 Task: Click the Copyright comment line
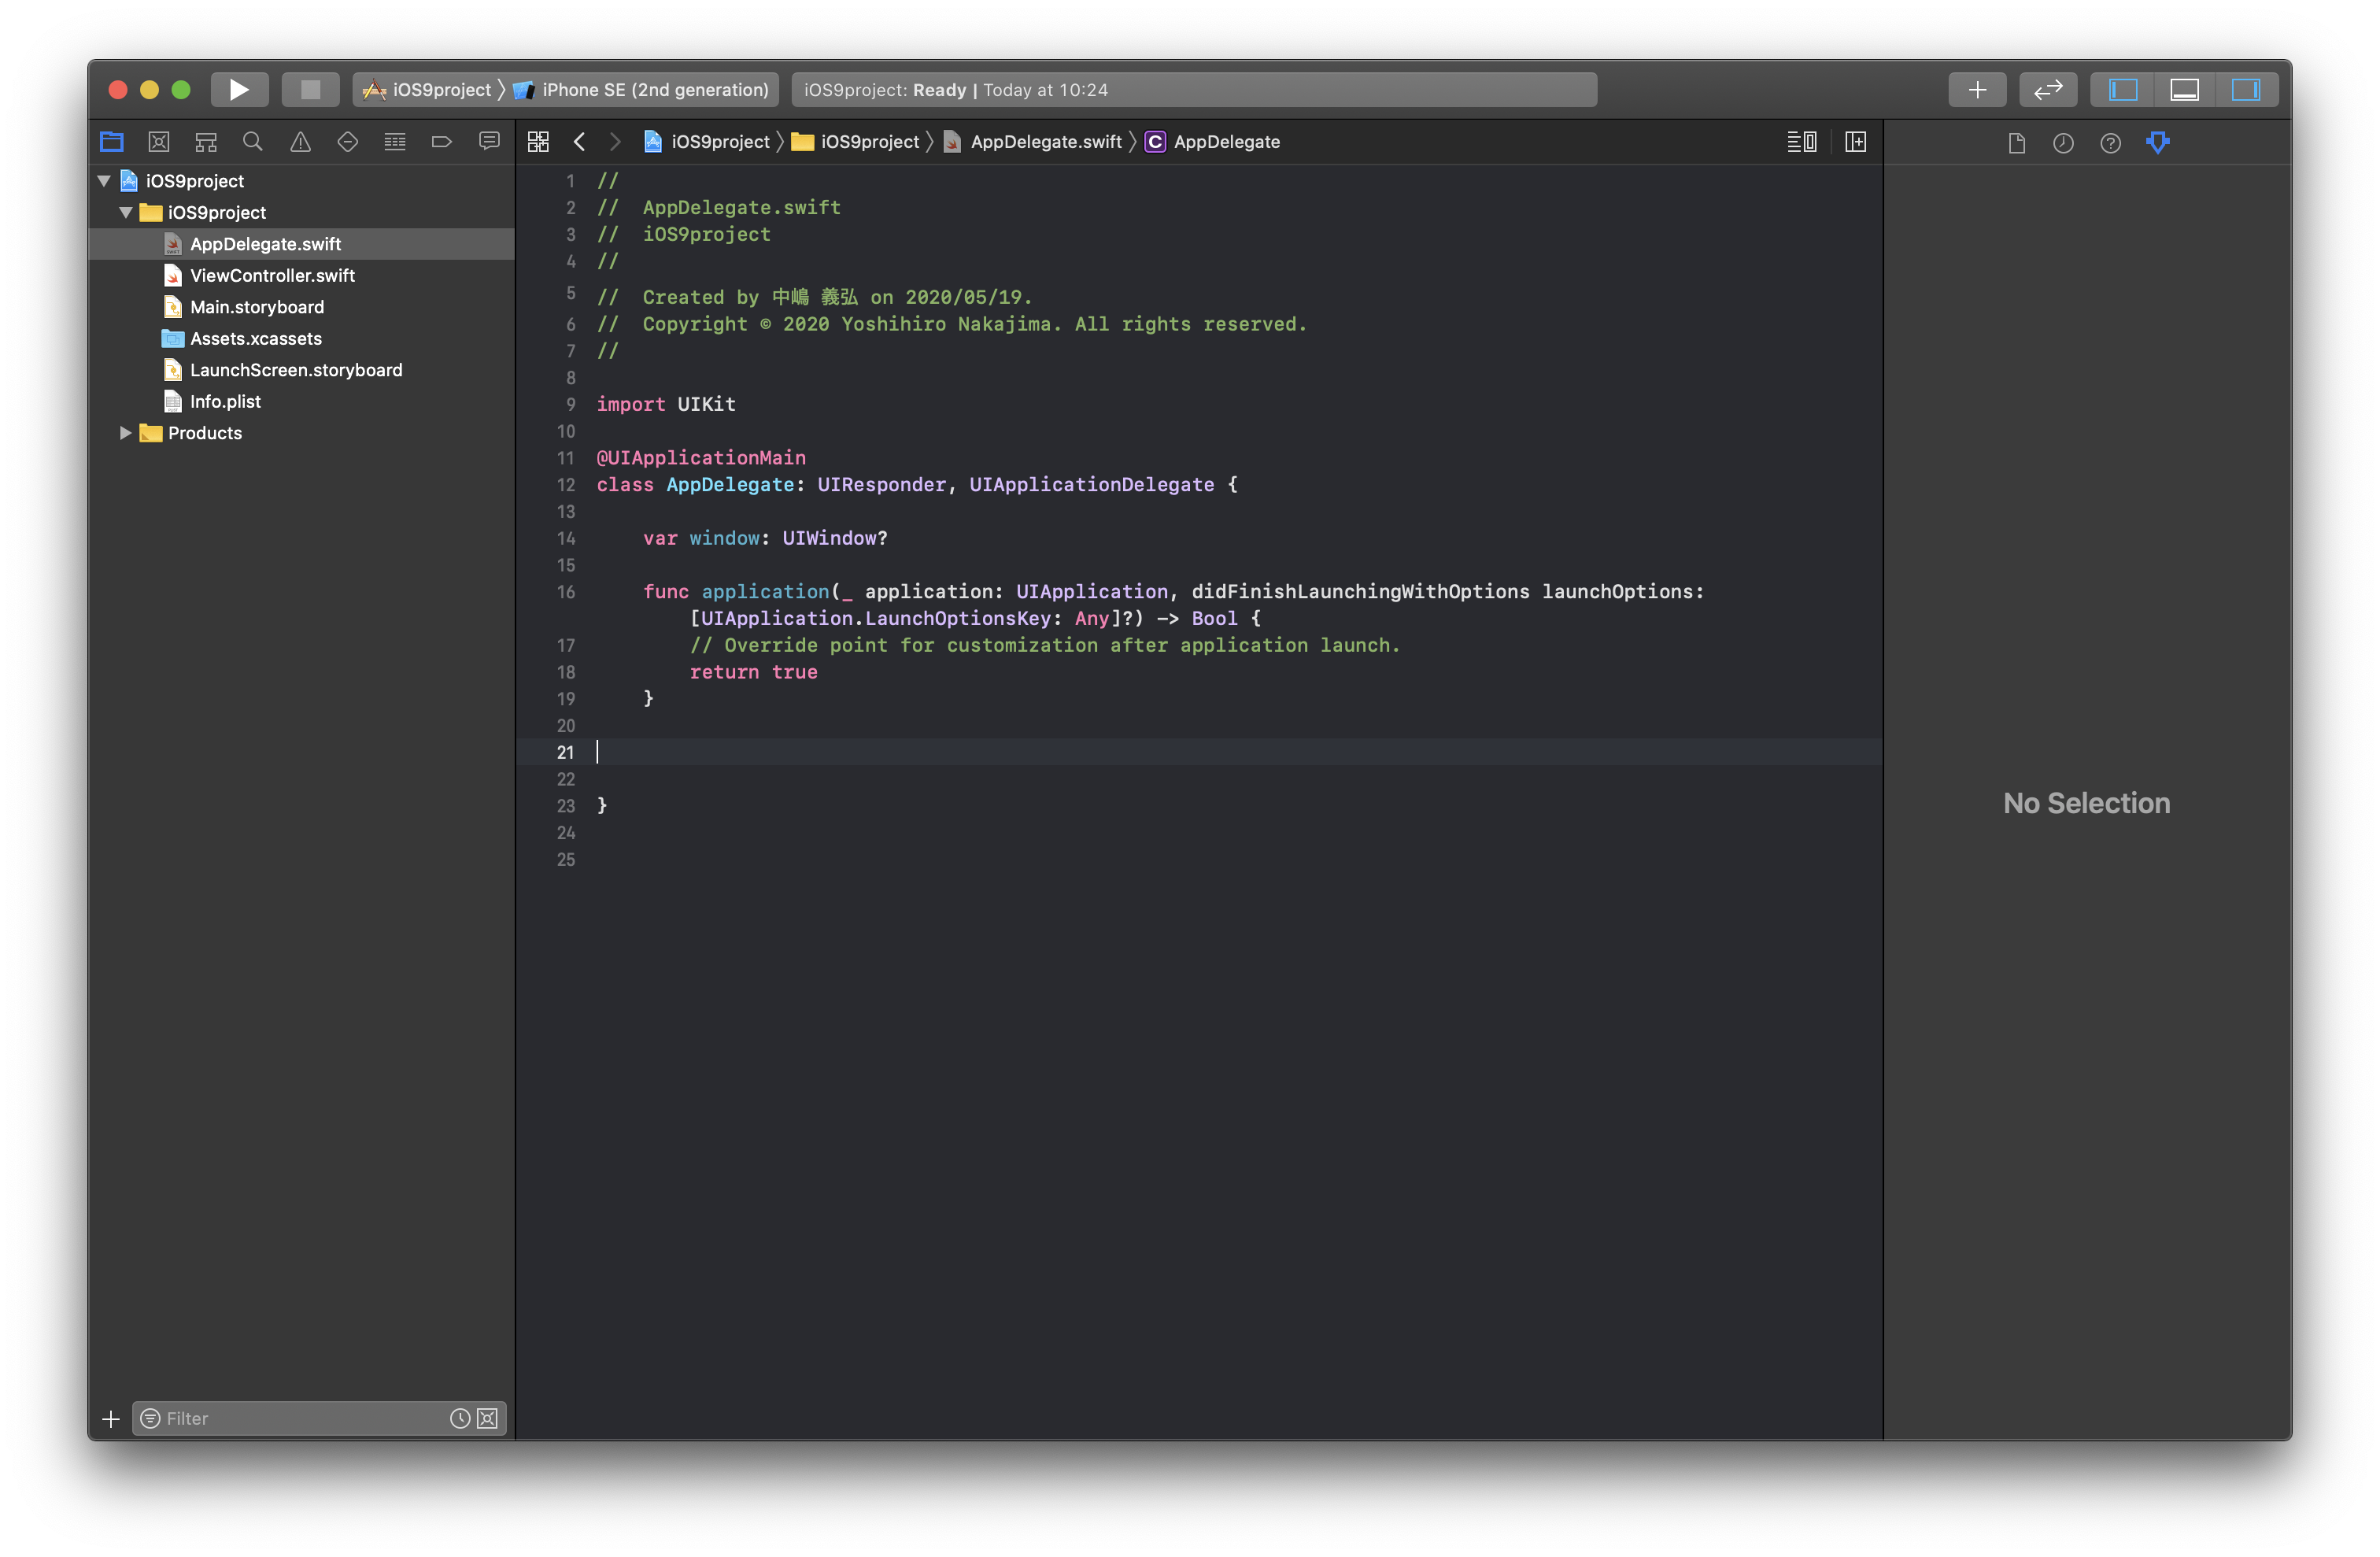(951, 324)
